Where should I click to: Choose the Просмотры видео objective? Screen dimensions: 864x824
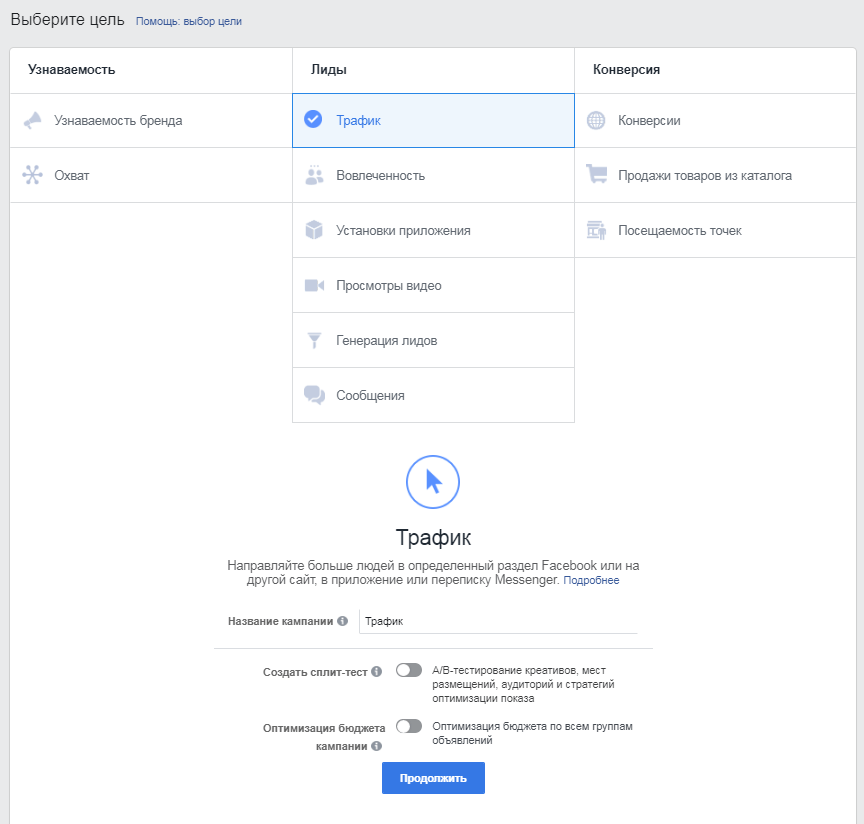point(389,285)
